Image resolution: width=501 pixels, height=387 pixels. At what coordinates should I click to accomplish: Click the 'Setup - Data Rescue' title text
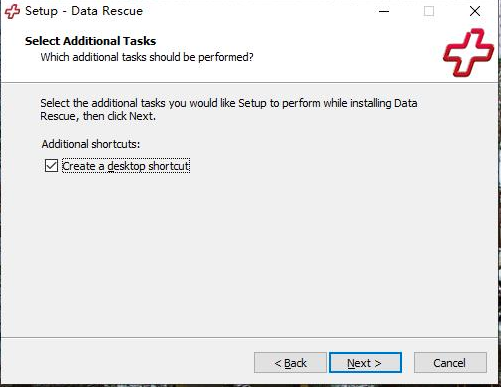tap(84, 11)
